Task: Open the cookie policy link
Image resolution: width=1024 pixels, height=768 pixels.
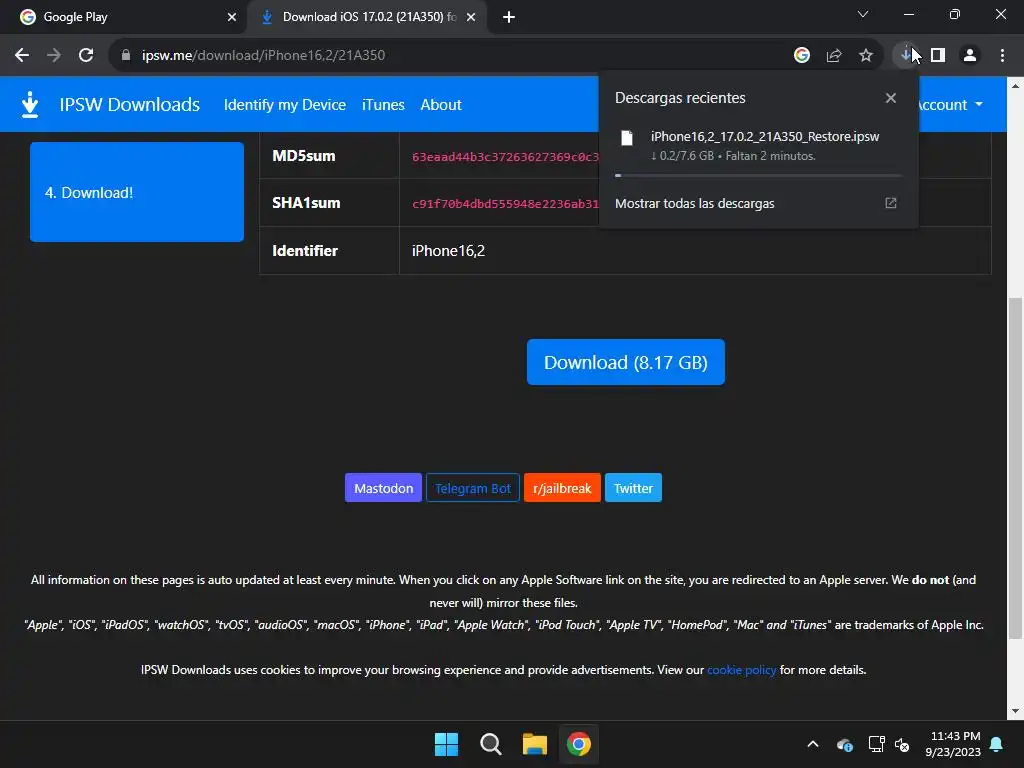Action: click(742, 670)
